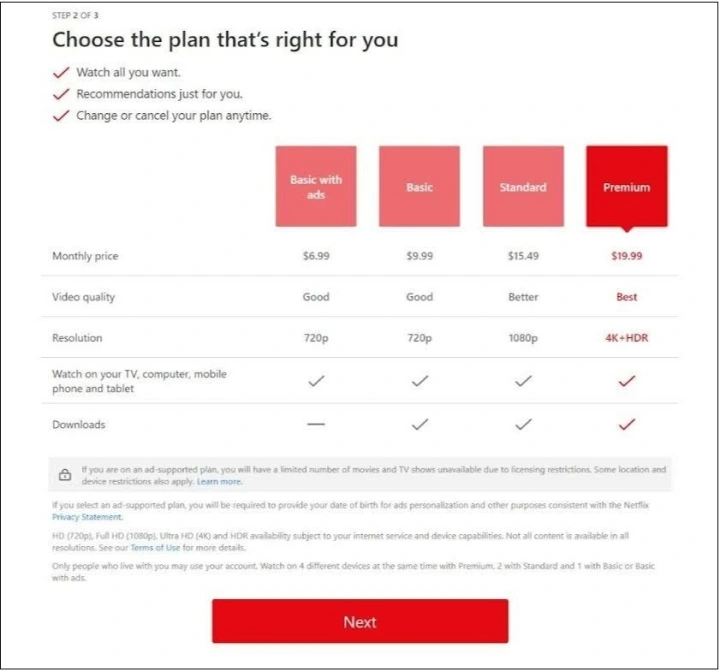Open the Learn more link

click(x=219, y=481)
